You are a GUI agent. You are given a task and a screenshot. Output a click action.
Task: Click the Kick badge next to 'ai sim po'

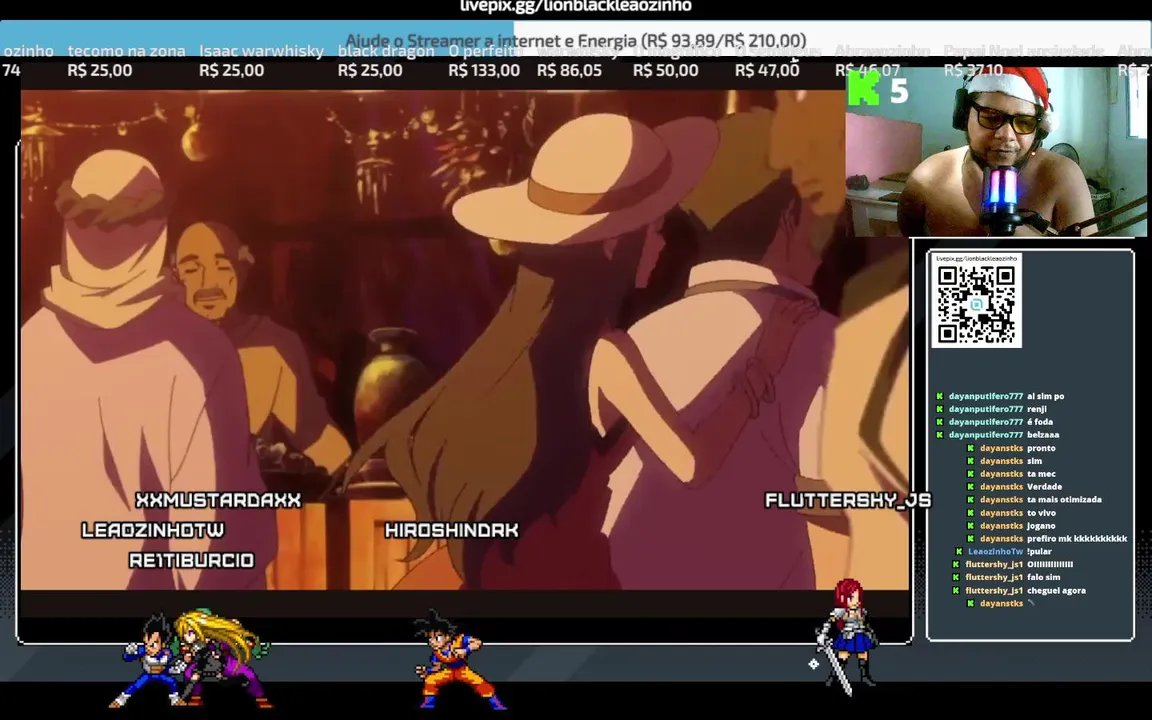pos(939,396)
